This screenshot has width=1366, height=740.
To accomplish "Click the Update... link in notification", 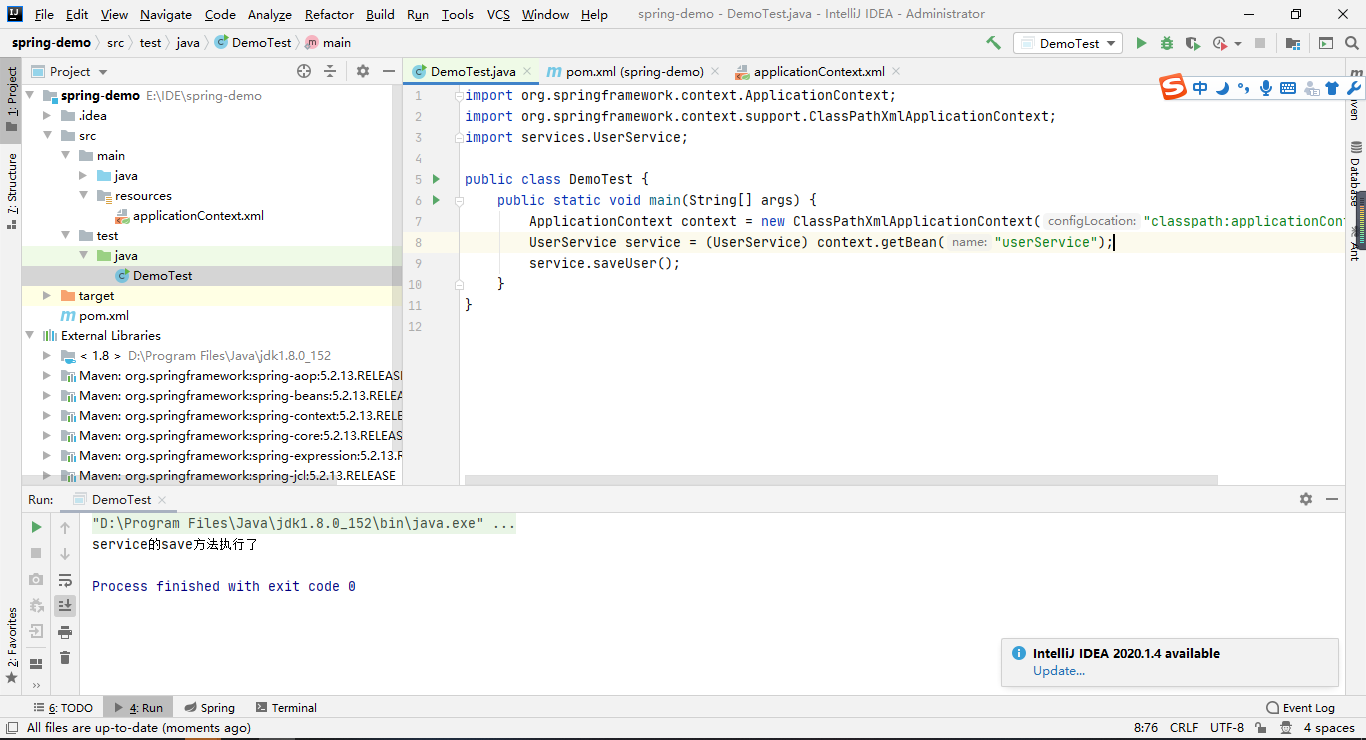I will click(1059, 671).
